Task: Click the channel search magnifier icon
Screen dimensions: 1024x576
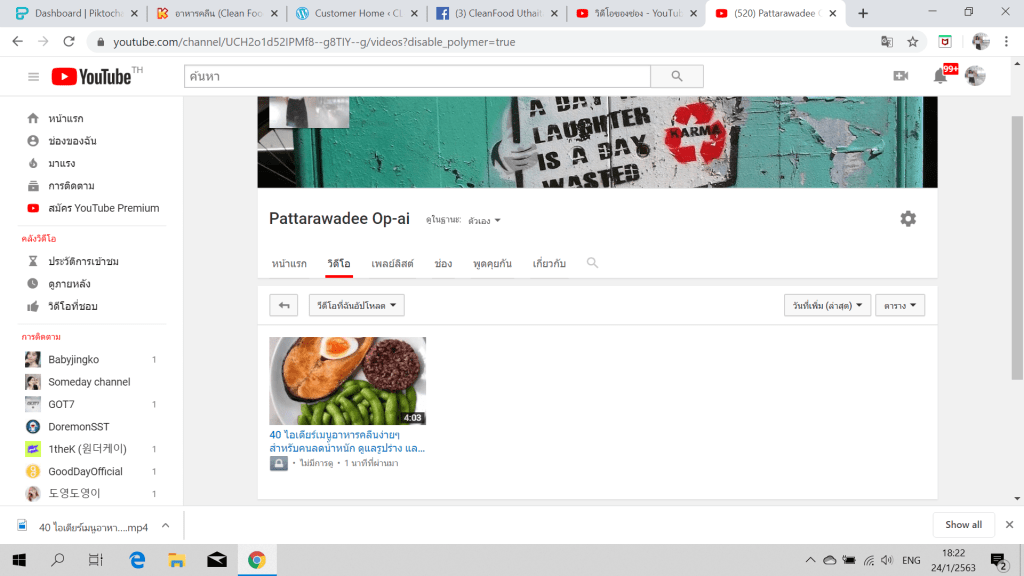Action: pyautogui.click(x=592, y=263)
